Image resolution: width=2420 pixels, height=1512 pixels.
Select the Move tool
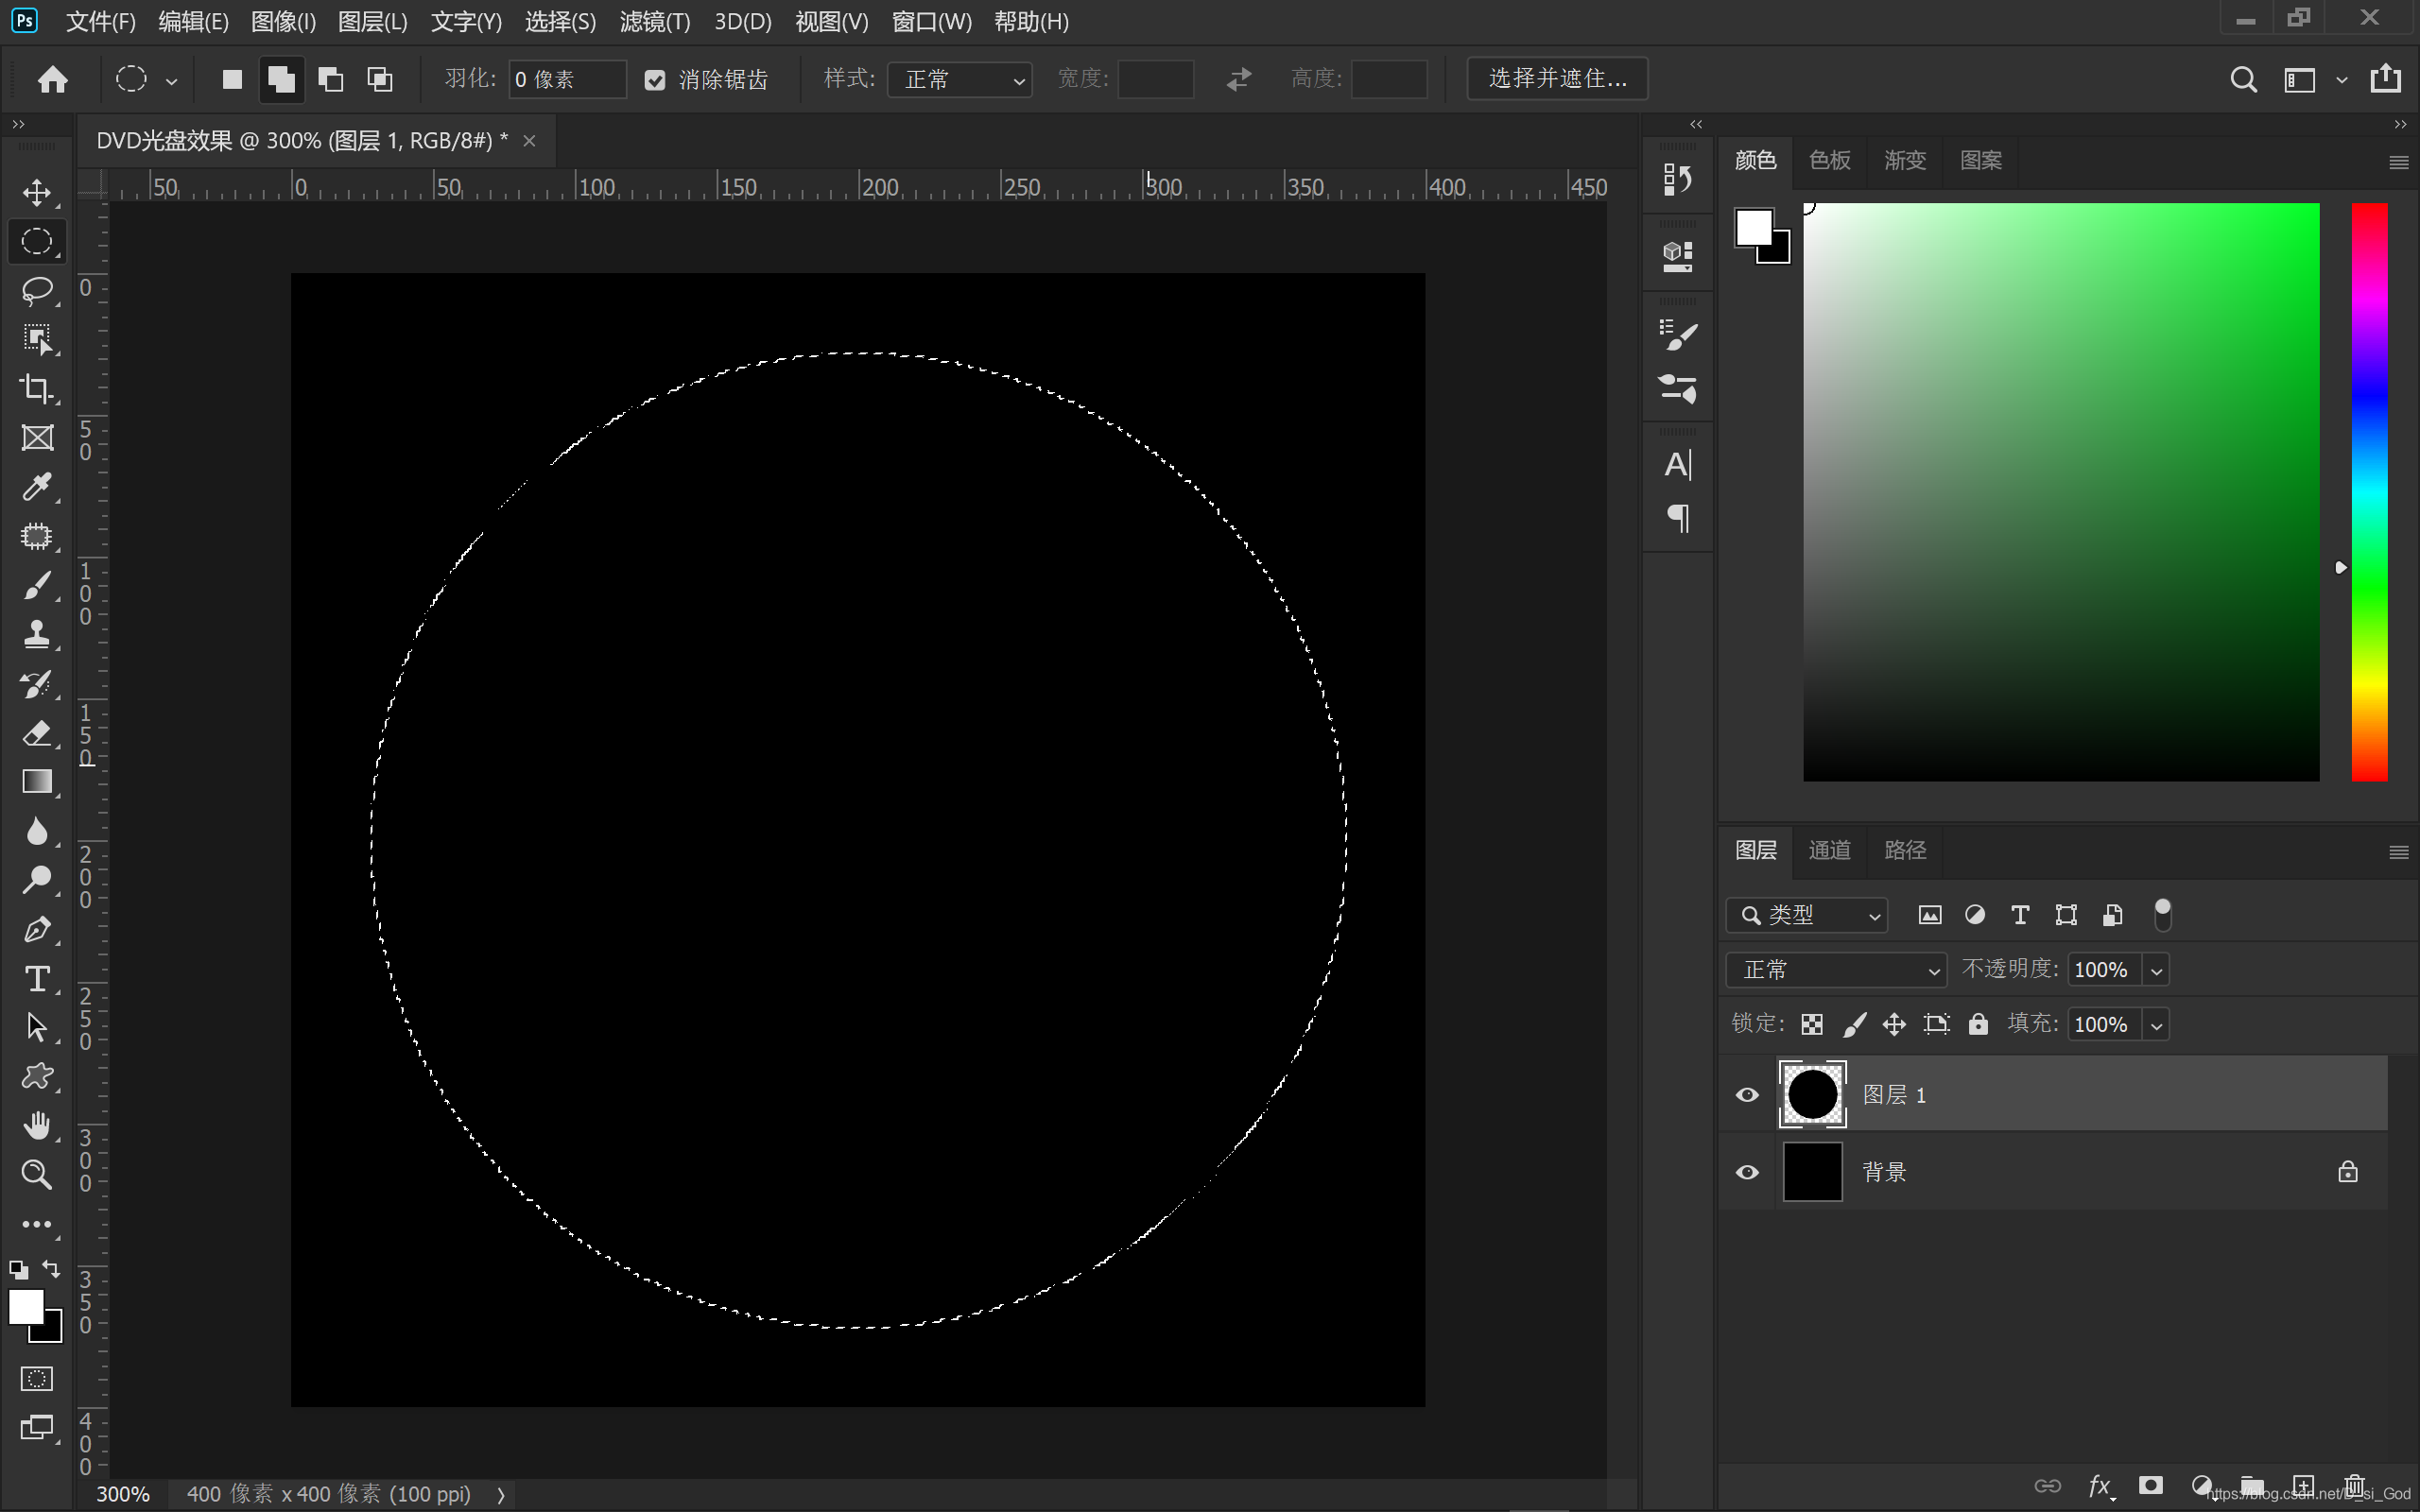coord(37,192)
